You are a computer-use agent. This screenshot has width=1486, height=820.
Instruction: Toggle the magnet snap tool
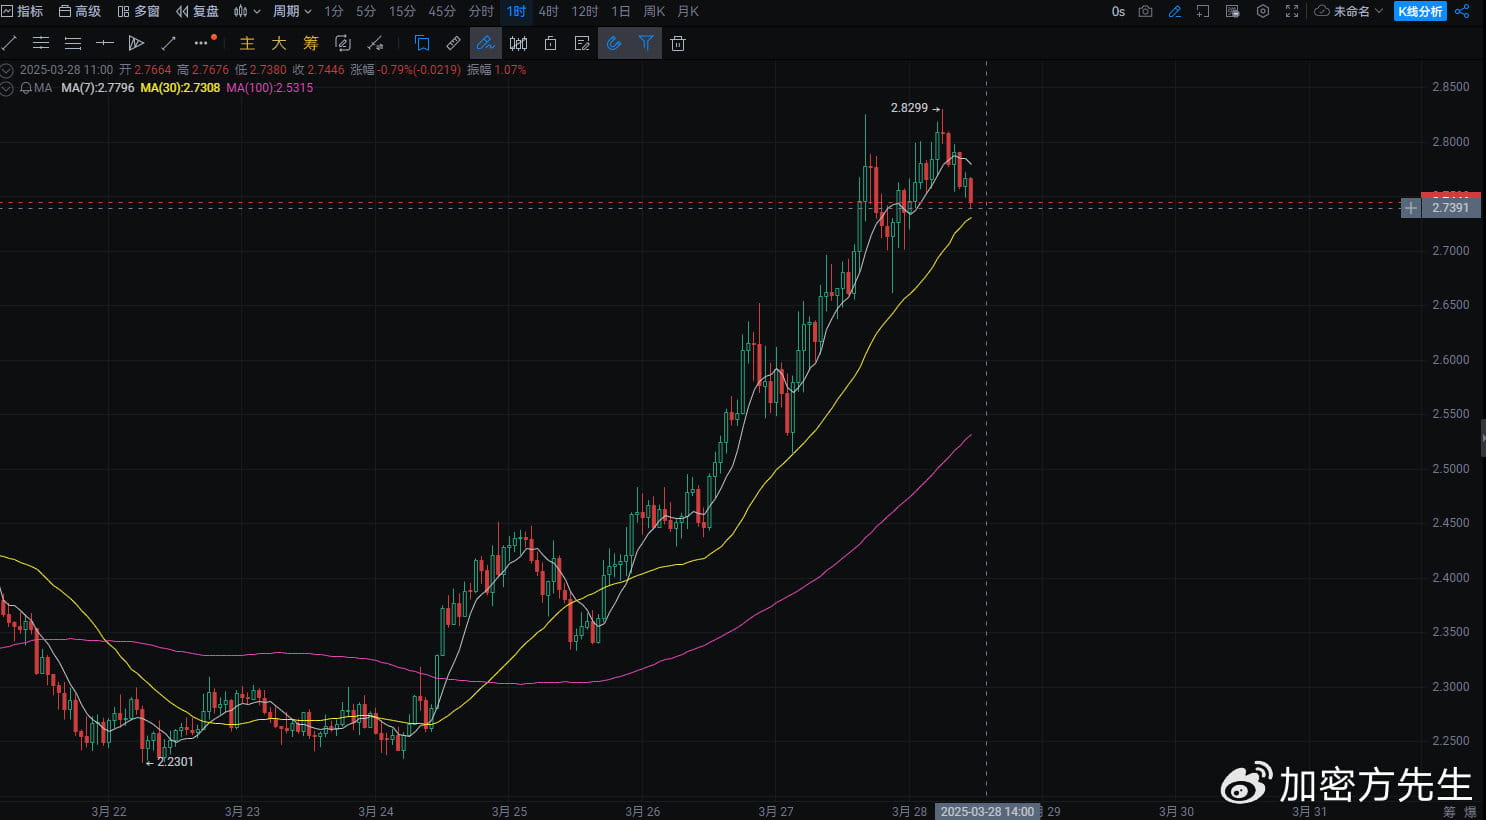pos(614,43)
